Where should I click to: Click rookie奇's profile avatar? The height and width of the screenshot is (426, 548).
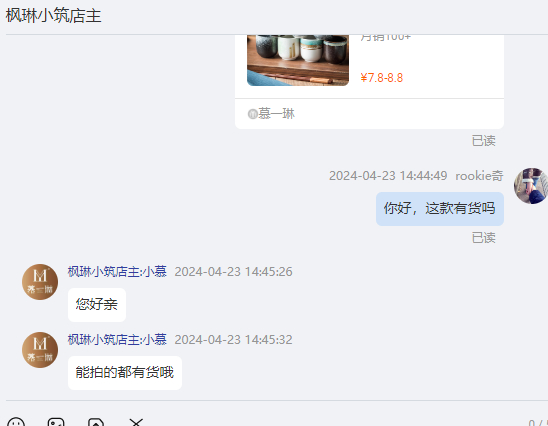[x=531, y=186]
